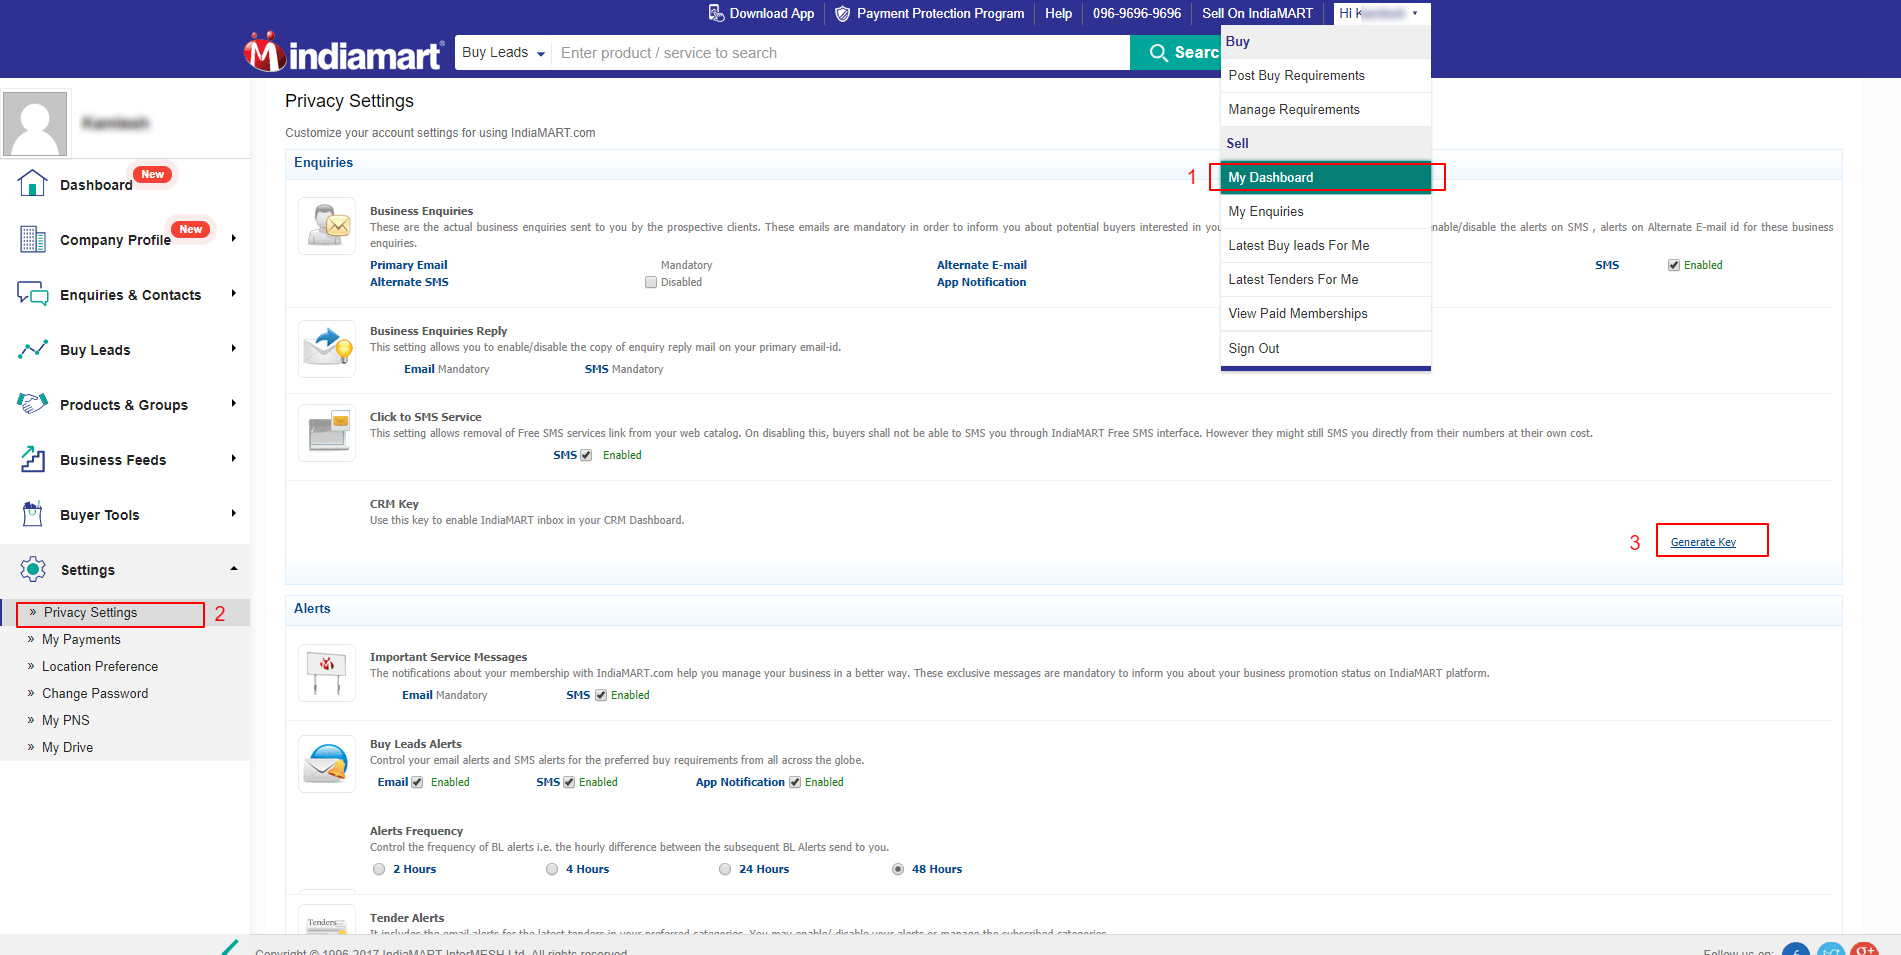Select My Enquiries menu item
The height and width of the screenshot is (955, 1901).
tap(1326, 212)
